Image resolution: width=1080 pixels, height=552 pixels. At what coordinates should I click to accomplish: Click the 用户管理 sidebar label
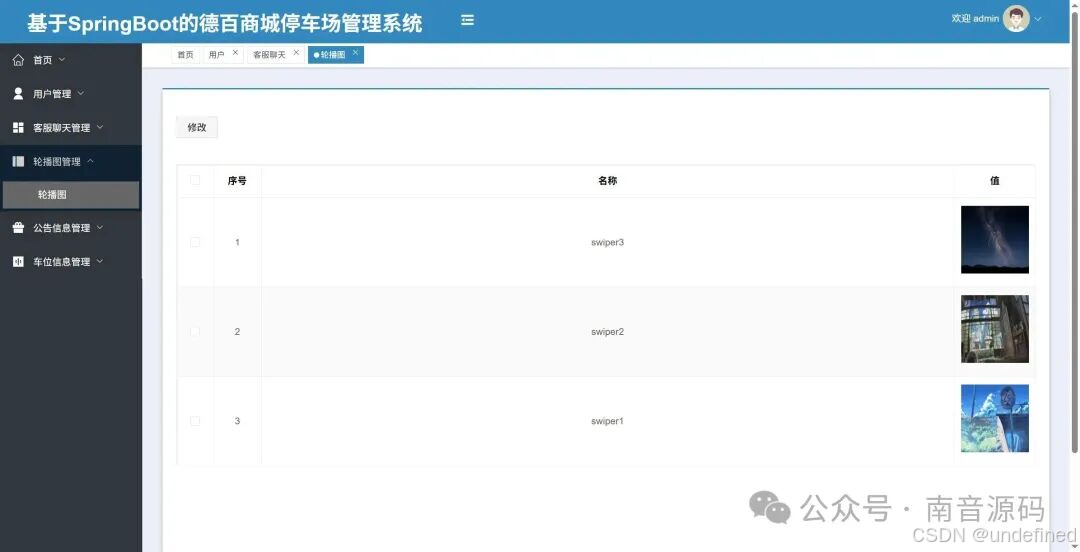click(52, 94)
